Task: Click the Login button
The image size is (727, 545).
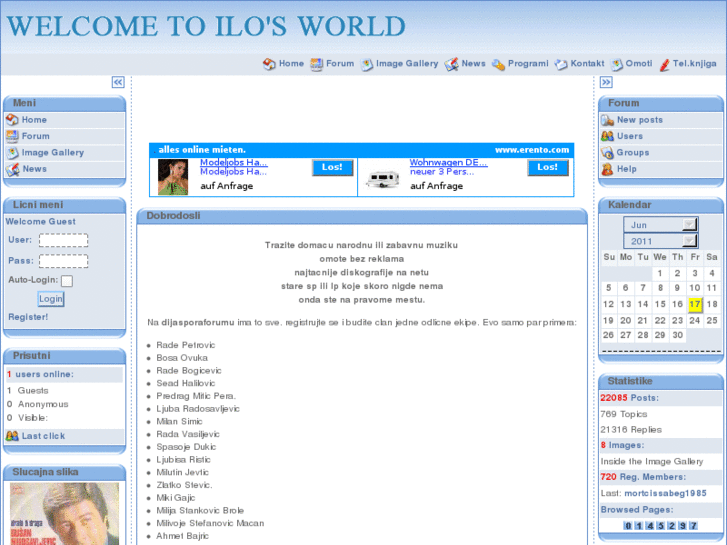Action: pyautogui.click(x=51, y=299)
